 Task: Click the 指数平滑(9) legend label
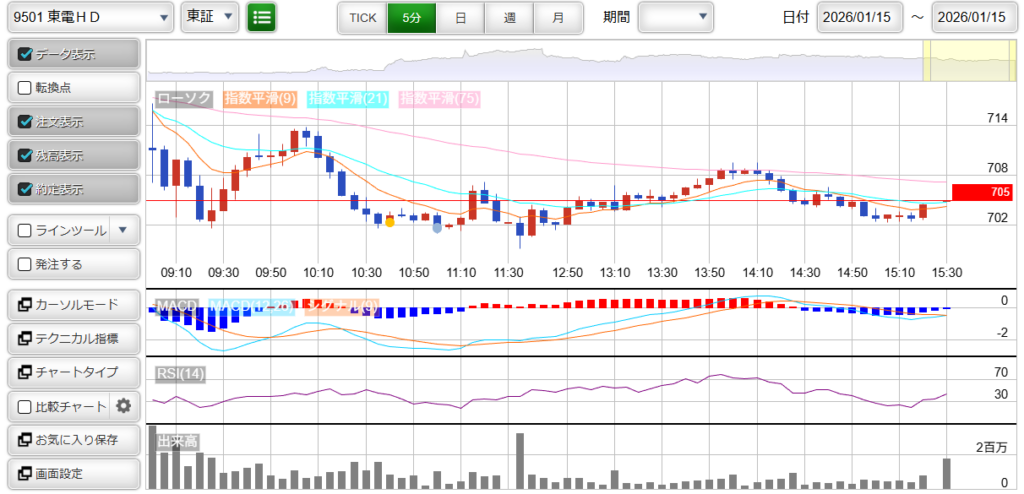pos(259,98)
